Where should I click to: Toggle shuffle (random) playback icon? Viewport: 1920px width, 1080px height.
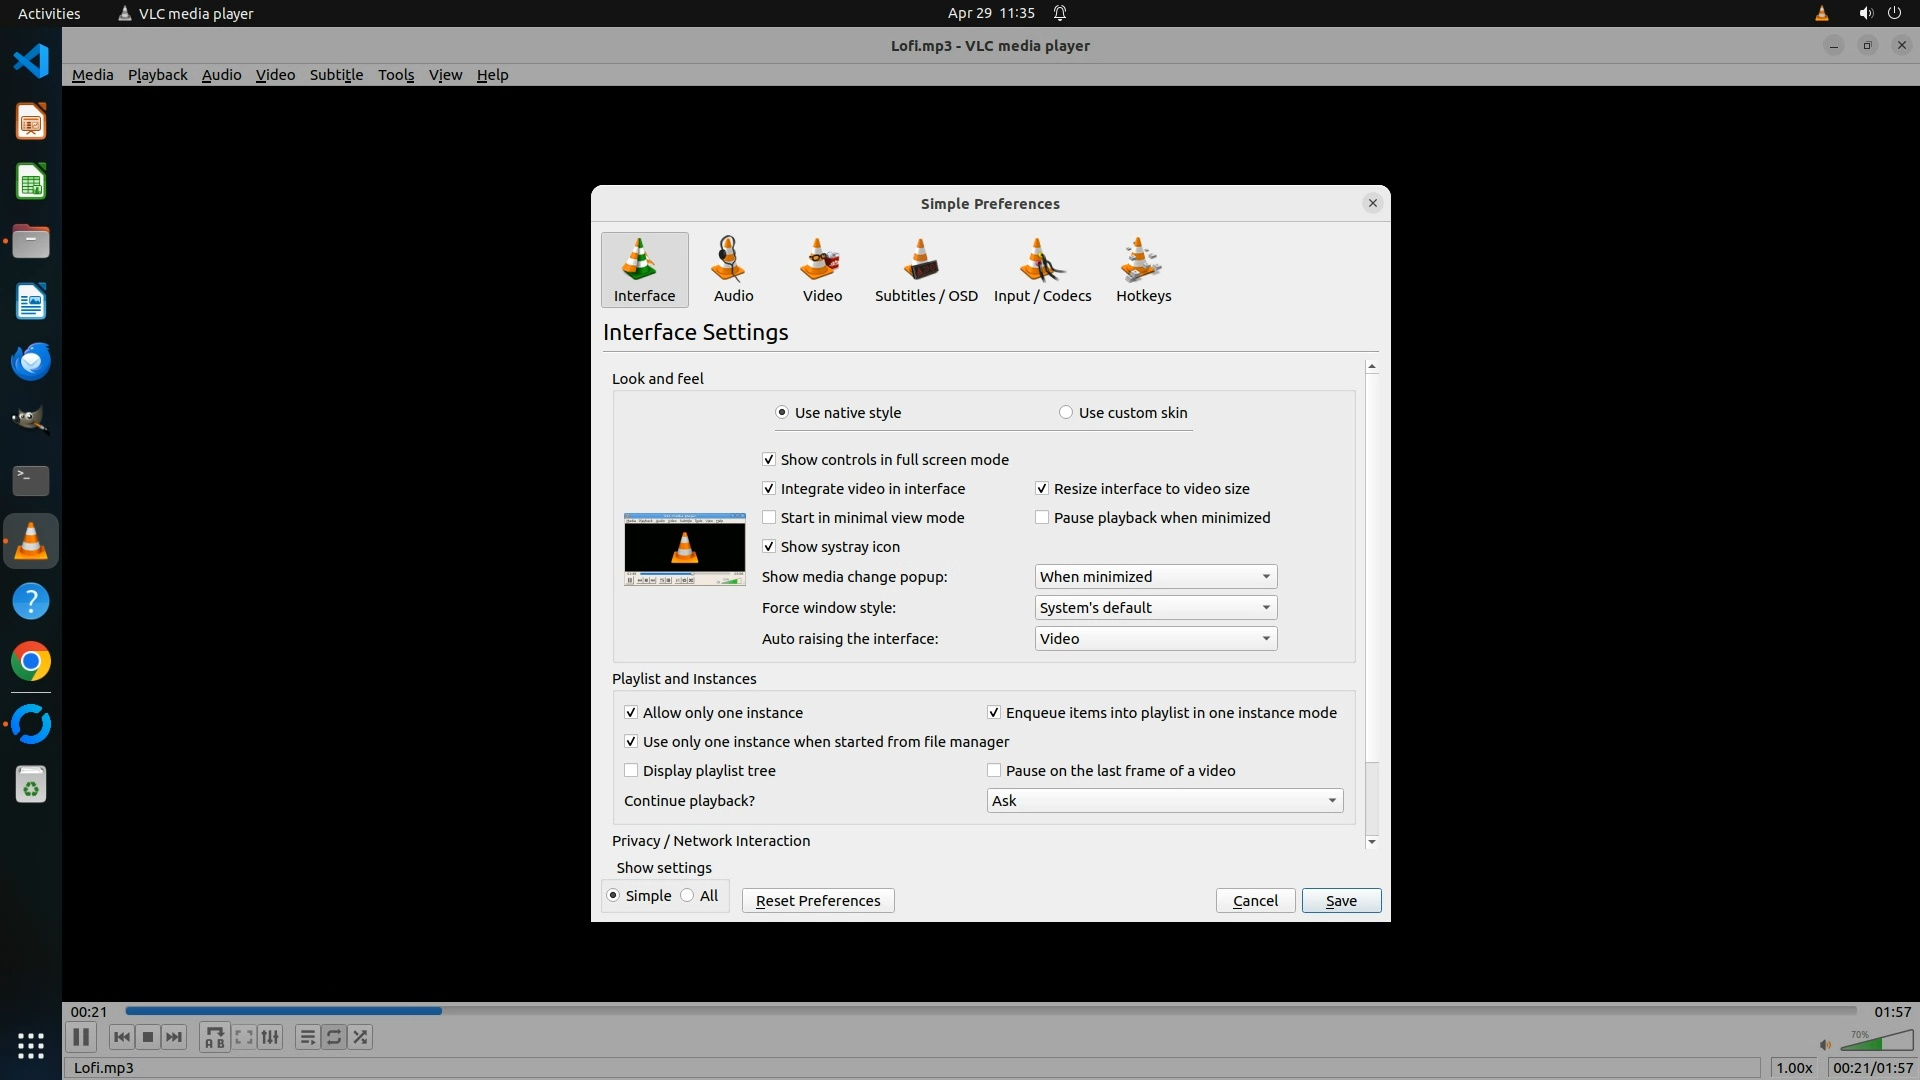[x=361, y=1037]
